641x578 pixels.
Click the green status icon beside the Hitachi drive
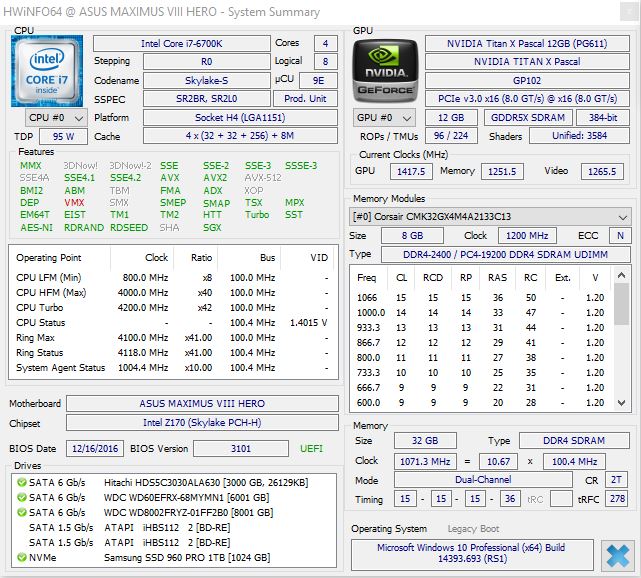click(x=20, y=482)
